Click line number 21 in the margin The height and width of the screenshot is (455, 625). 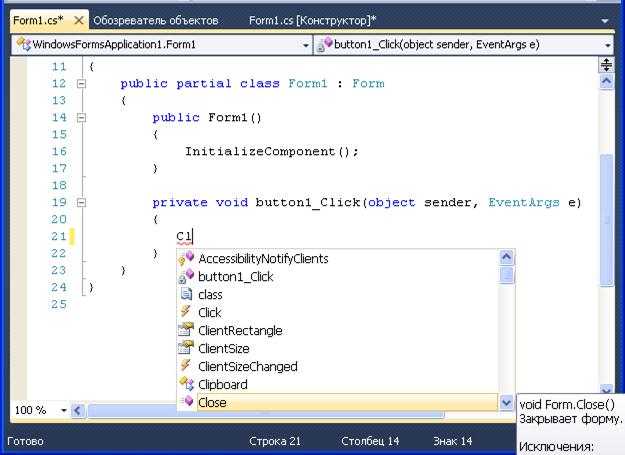[59, 236]
